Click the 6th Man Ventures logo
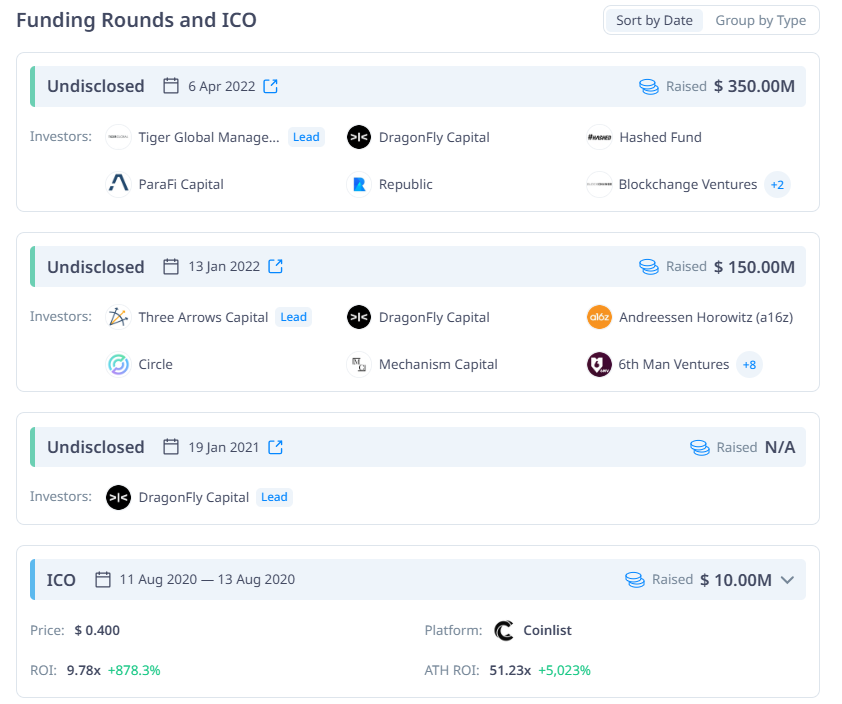The width and height of the screenshot is (842, 704). click(599, 365)
